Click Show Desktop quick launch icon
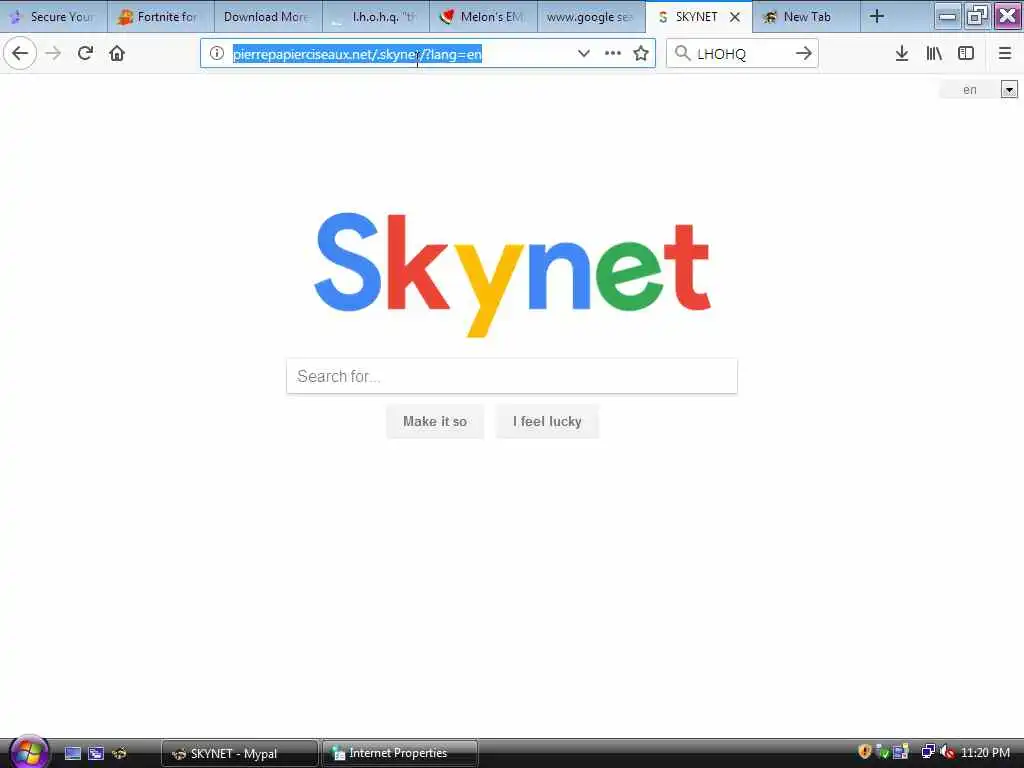Viewport: 1024px width, 768px height. point(72,753)
